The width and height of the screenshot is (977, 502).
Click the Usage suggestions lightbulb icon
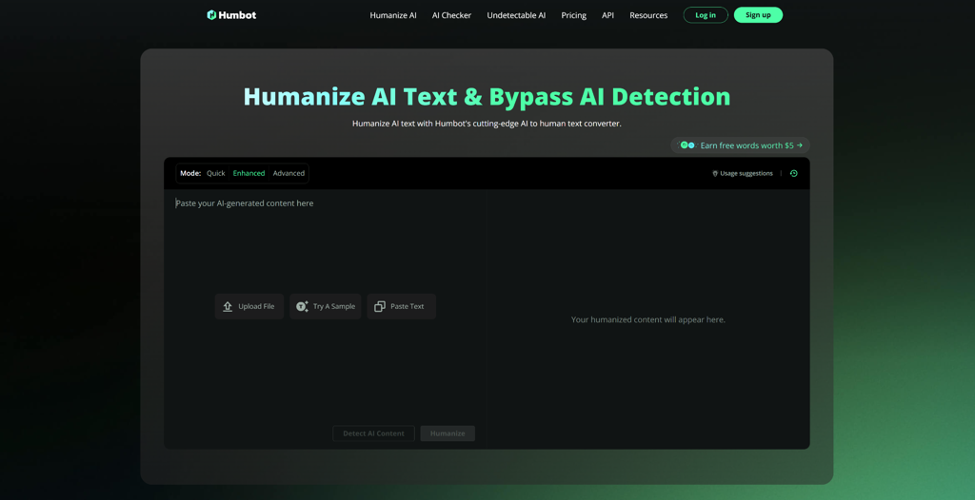tap(715, 174)
